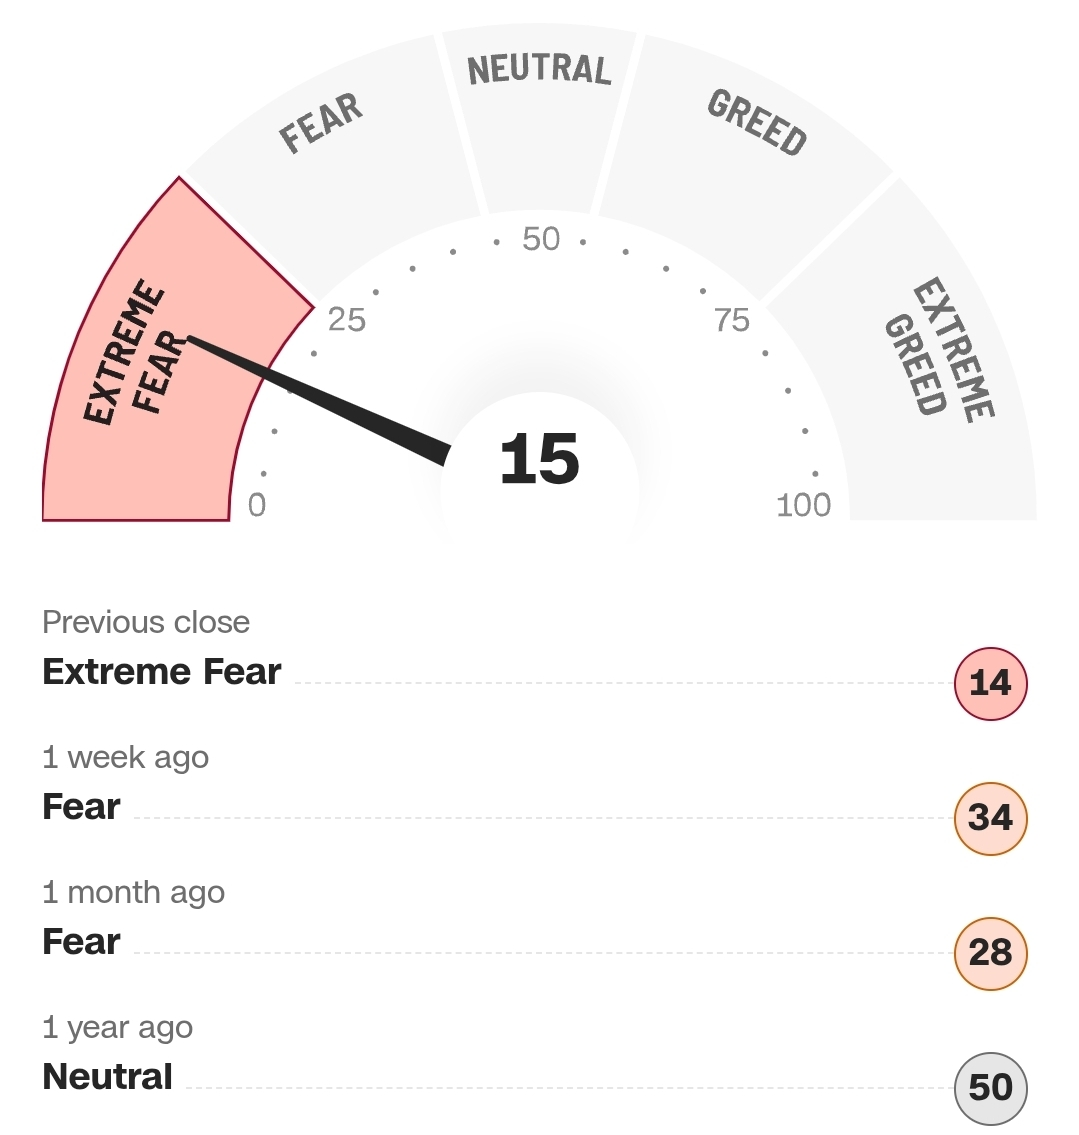1079x1135 pixels.
Task: Click the bold Neutral text under 1 year ago
Action: click(x=108, y=1077)
